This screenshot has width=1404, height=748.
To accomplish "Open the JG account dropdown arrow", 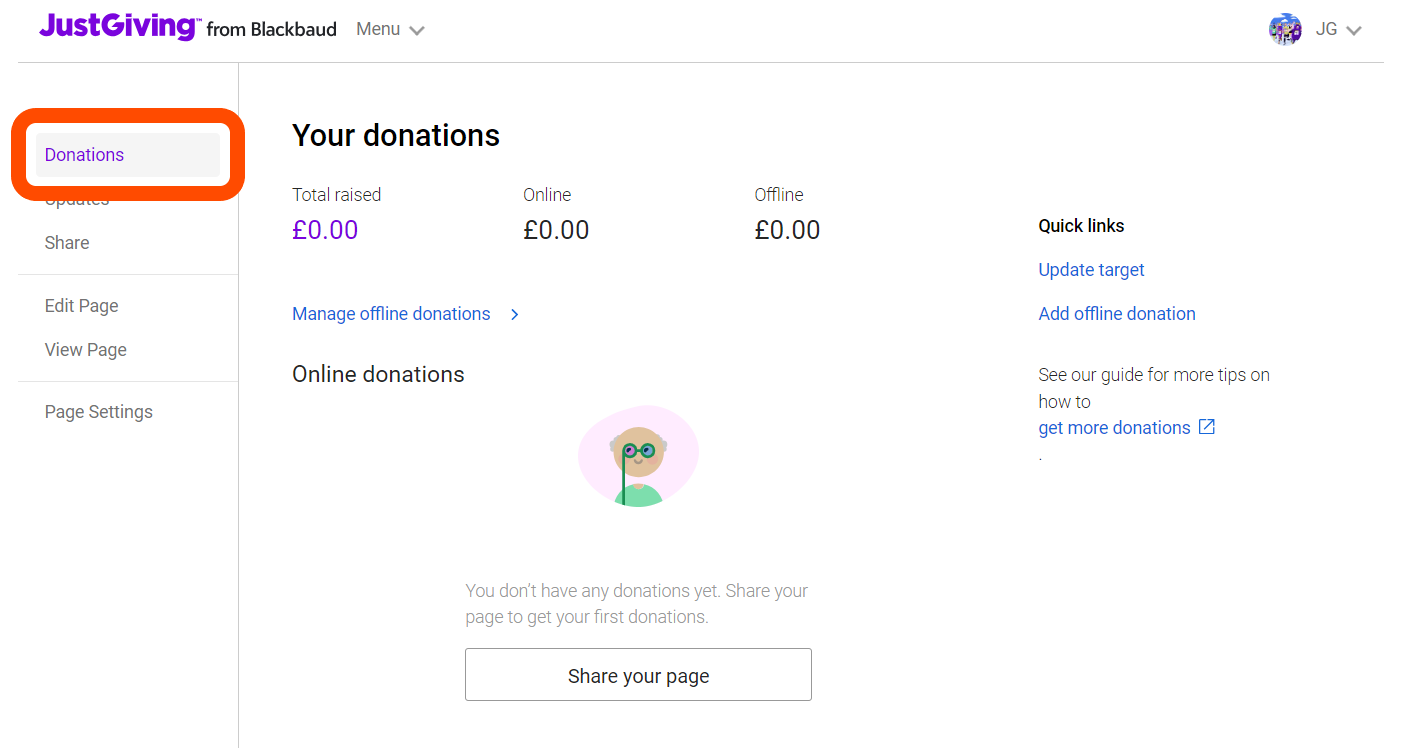I will coord(1354,30).
